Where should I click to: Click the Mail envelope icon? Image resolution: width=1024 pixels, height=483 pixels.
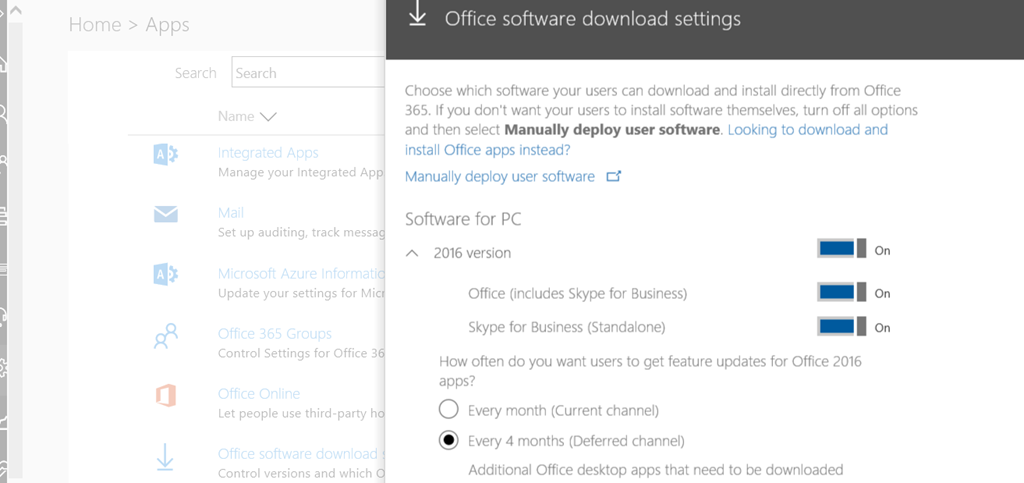pos(166,214)
